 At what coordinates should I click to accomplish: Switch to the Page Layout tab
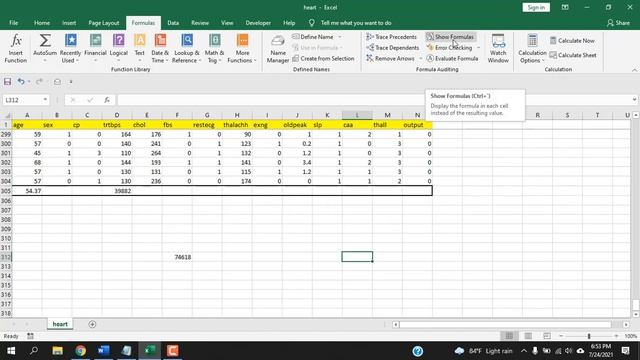tap(104, 23)
